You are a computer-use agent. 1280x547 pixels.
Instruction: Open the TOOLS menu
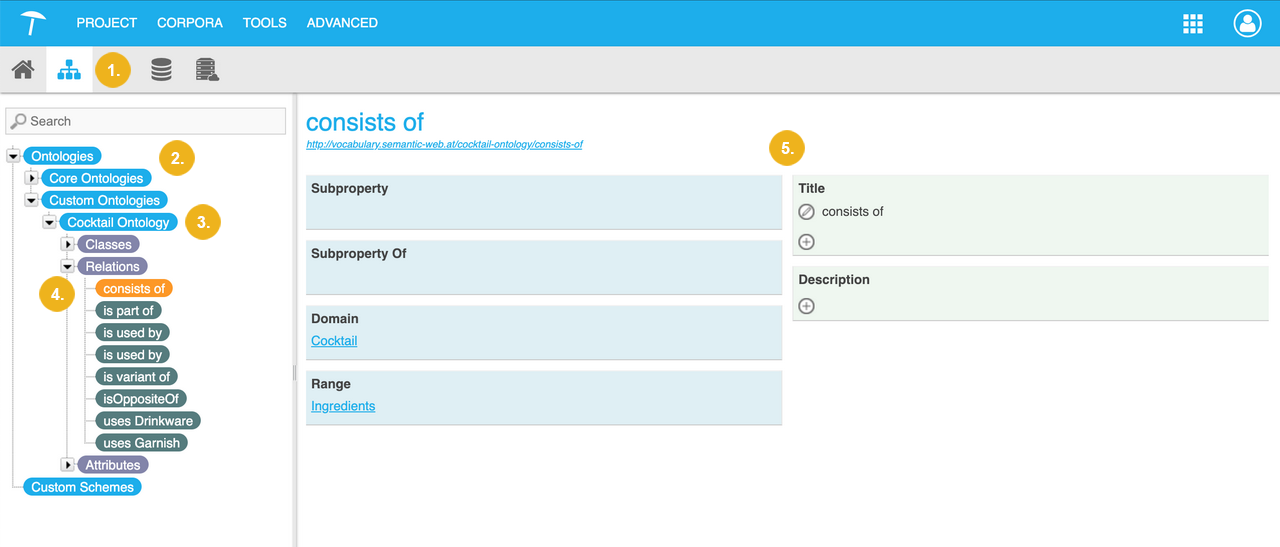(x=264, y=23)
